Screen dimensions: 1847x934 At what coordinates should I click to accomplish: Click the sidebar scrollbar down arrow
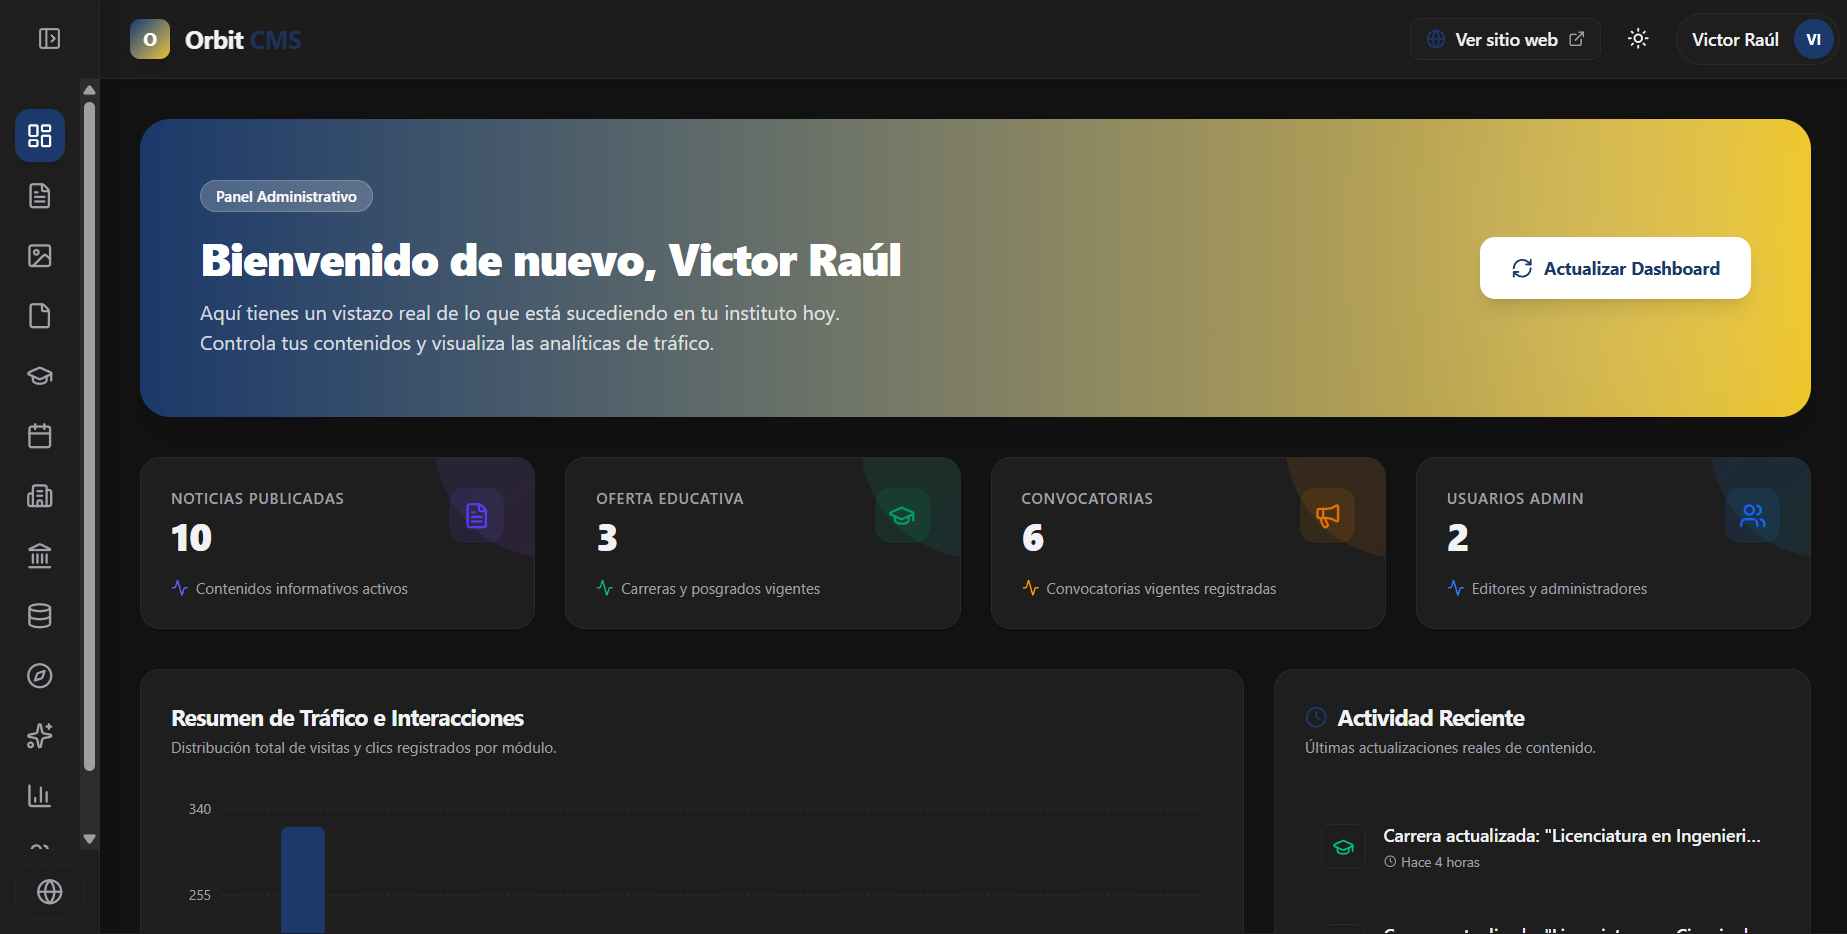(89, 839)
